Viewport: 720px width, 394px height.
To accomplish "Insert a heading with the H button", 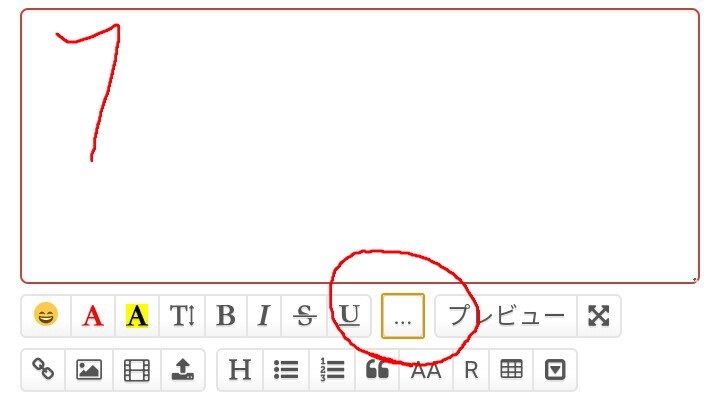I will pyautogui.click(x=240, y=369).
